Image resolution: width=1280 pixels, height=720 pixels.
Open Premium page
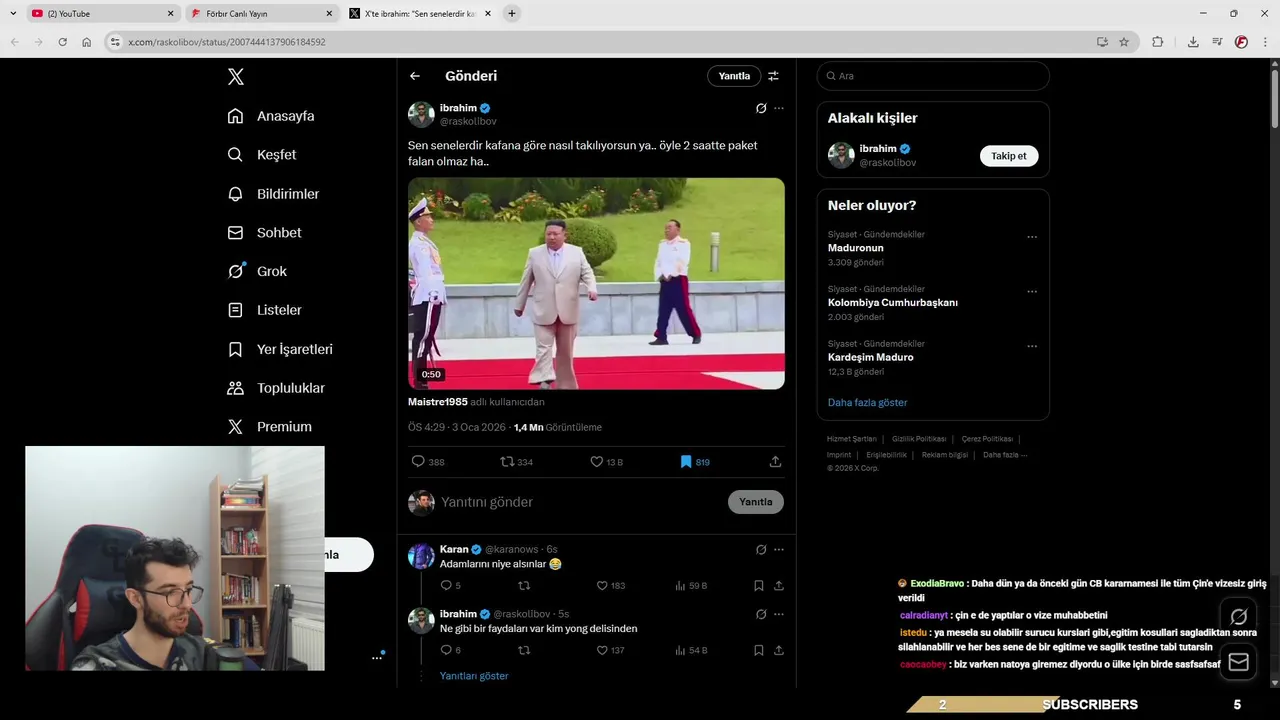click(269, 427)
